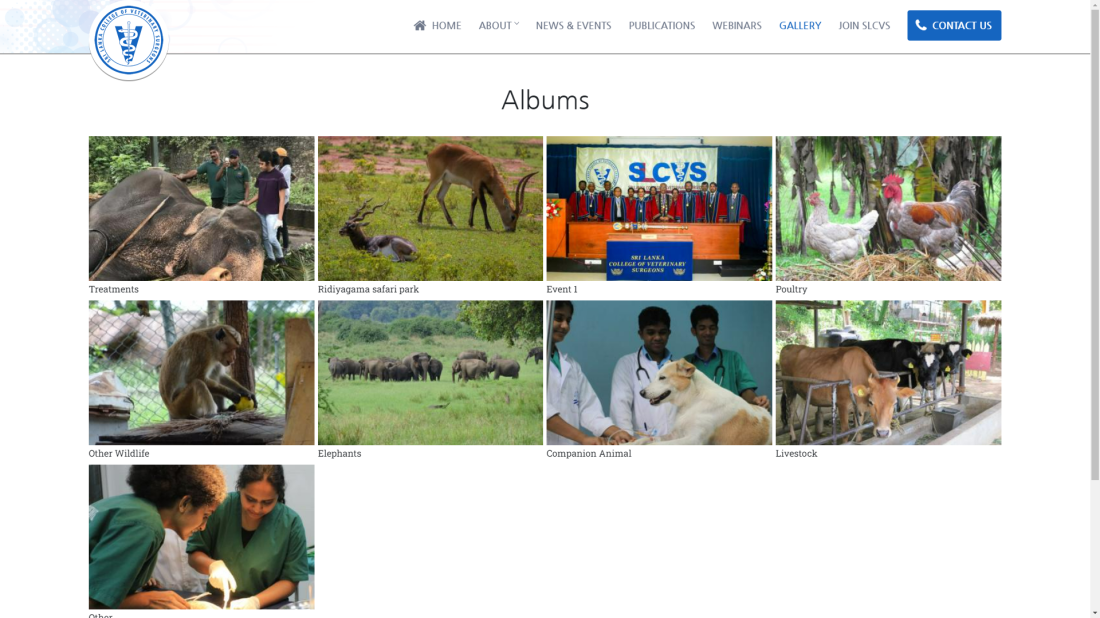Screen dimensions: 1100x618
Task: Open the News & Events menu item
Action: click(x=573, y=25)
